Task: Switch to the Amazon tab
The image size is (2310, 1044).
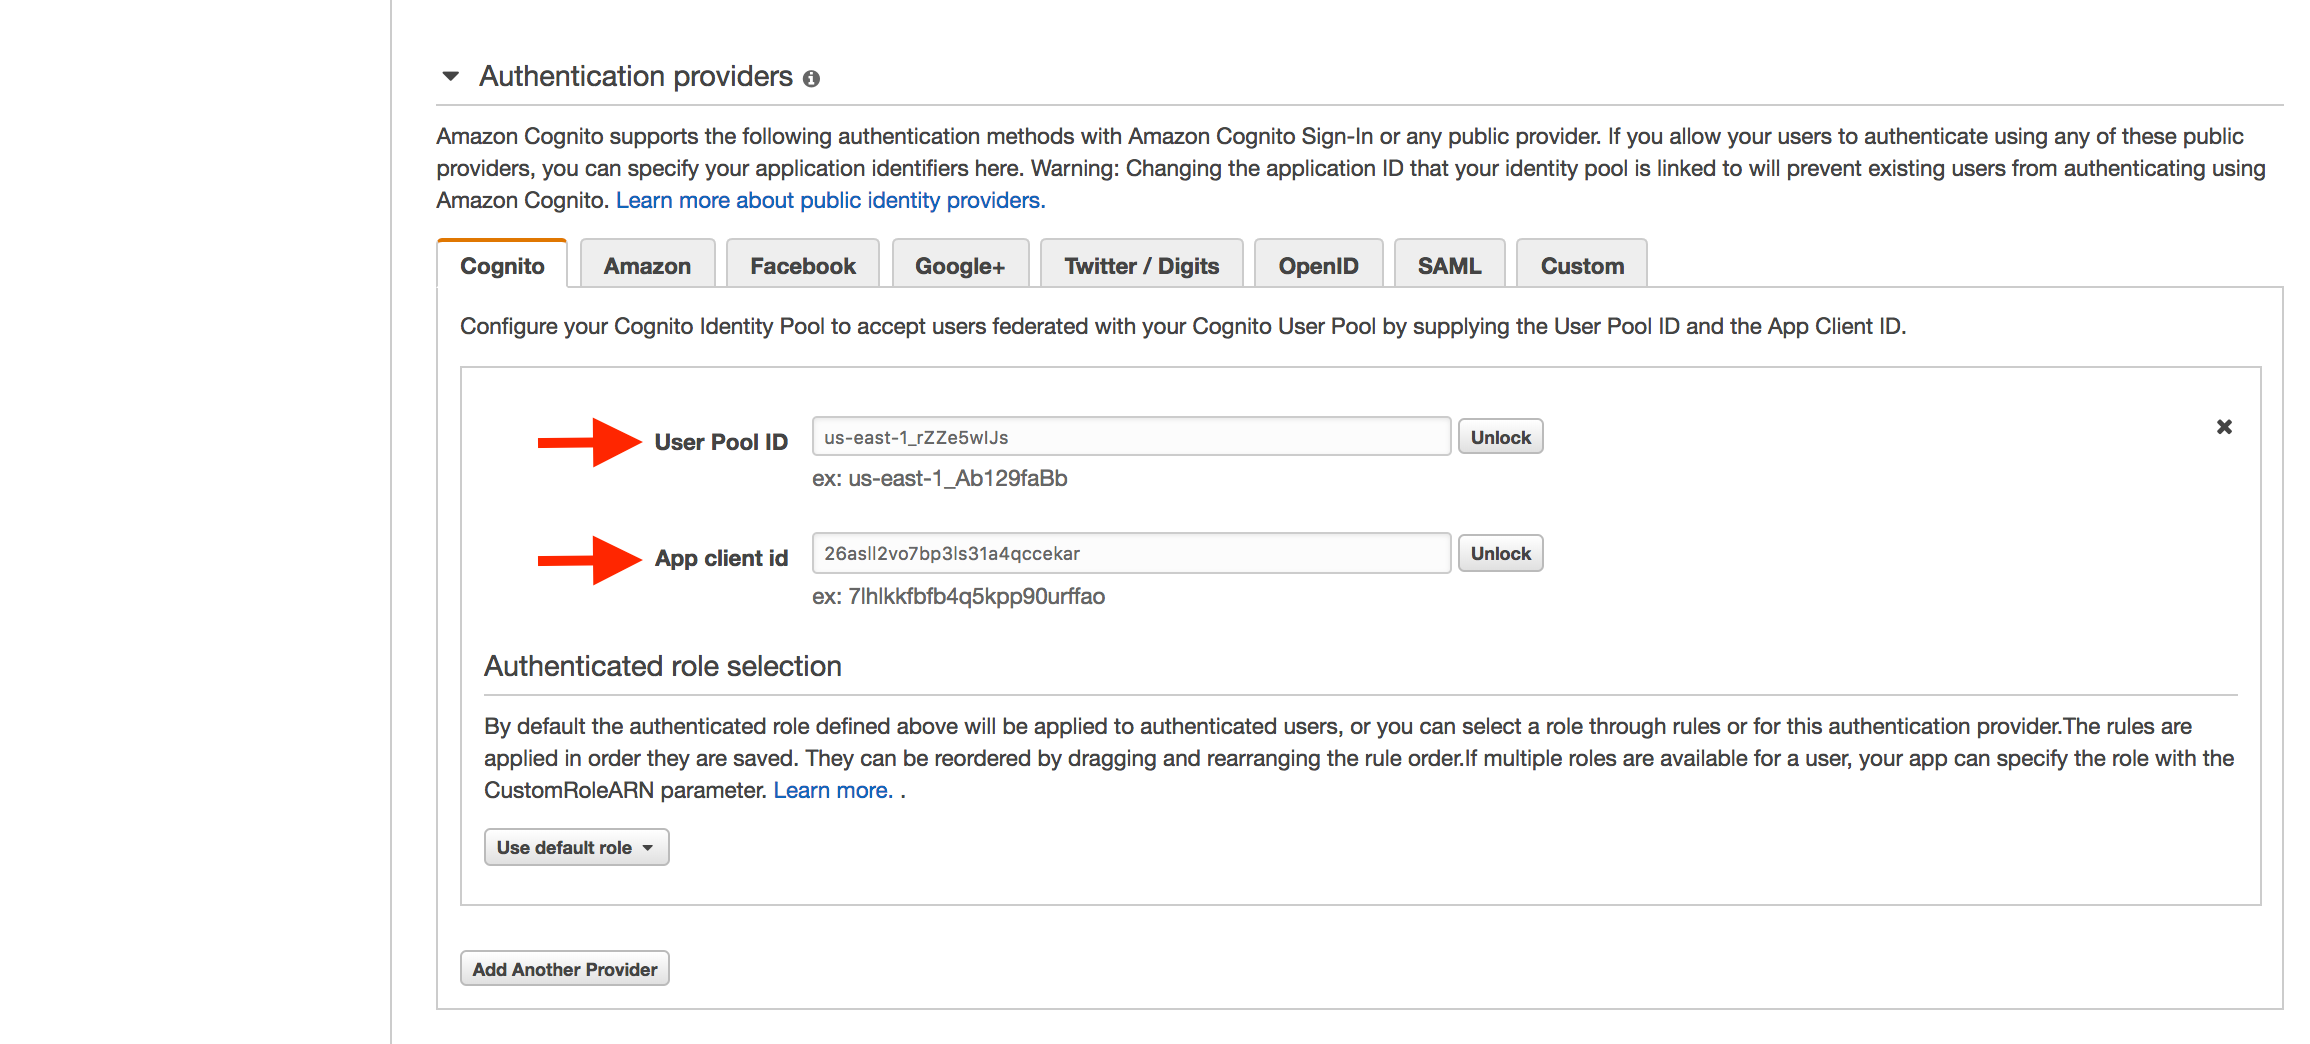Action: tap(647, 265)
